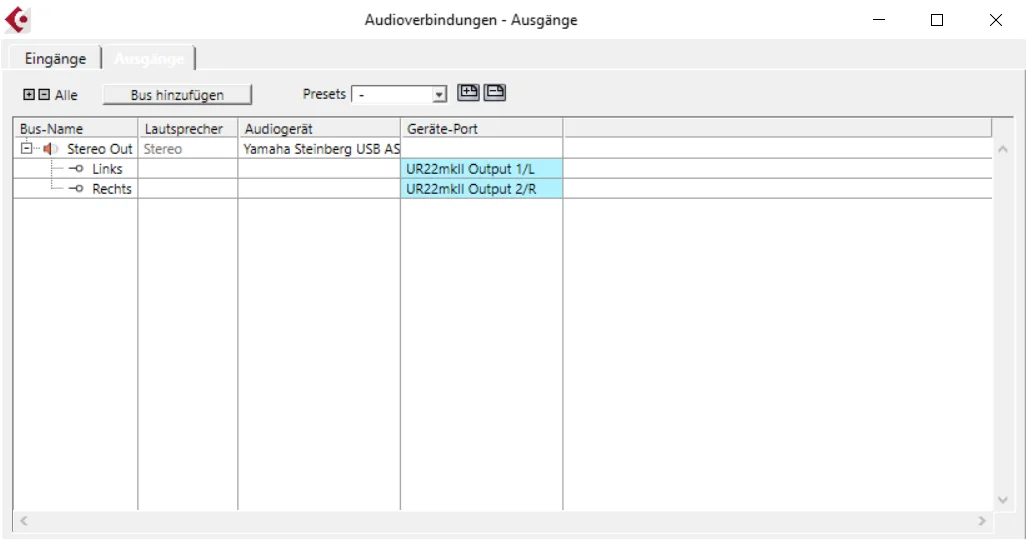Click the vertical scrollbar up arrow
This screenshot has width=1027, height=540.
coord(1003,149)
